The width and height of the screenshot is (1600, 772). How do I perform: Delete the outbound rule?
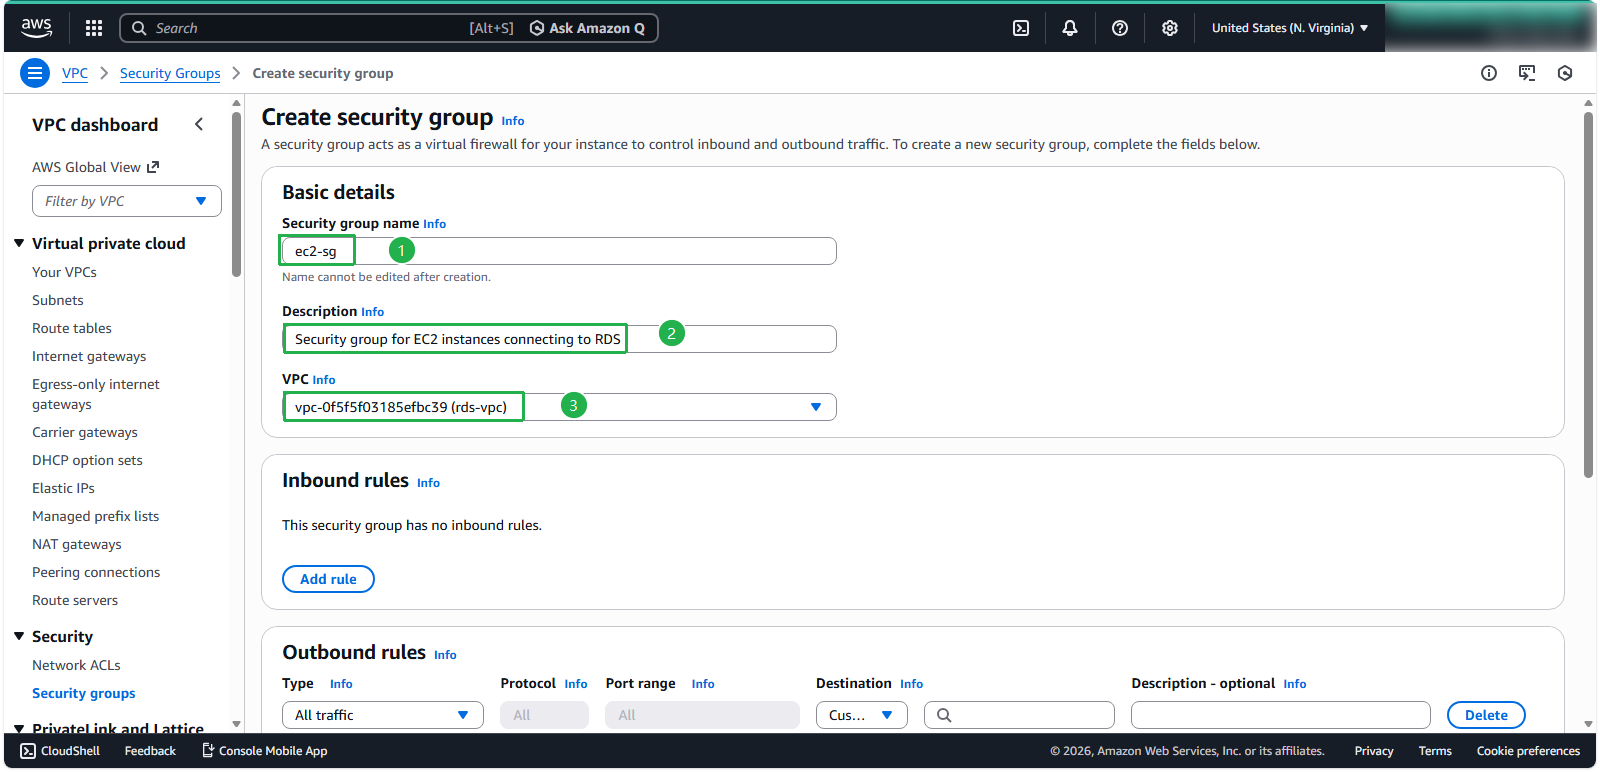[1486, 715]
